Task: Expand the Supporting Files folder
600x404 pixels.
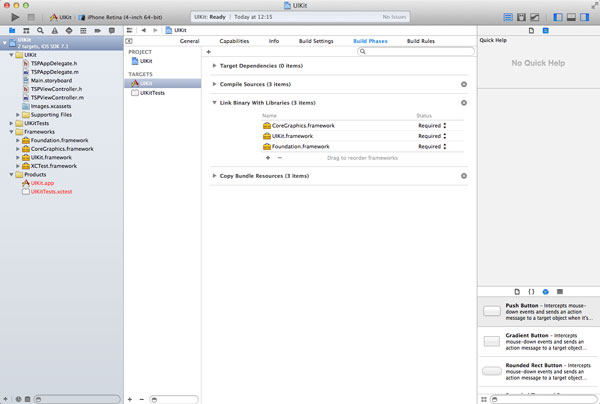Action: coord(18,115)
